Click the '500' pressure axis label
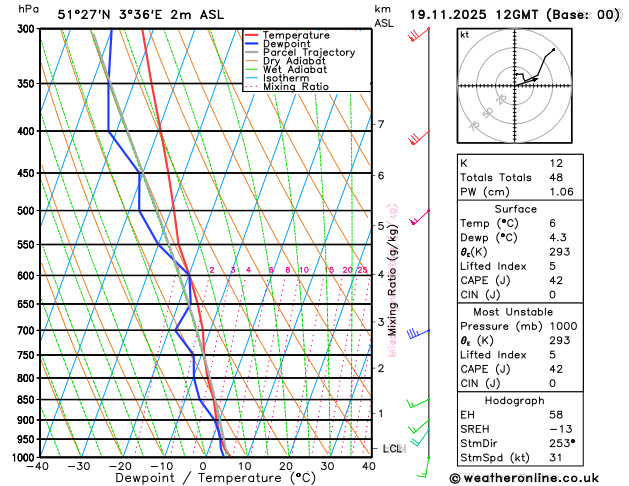 (28, 211)
